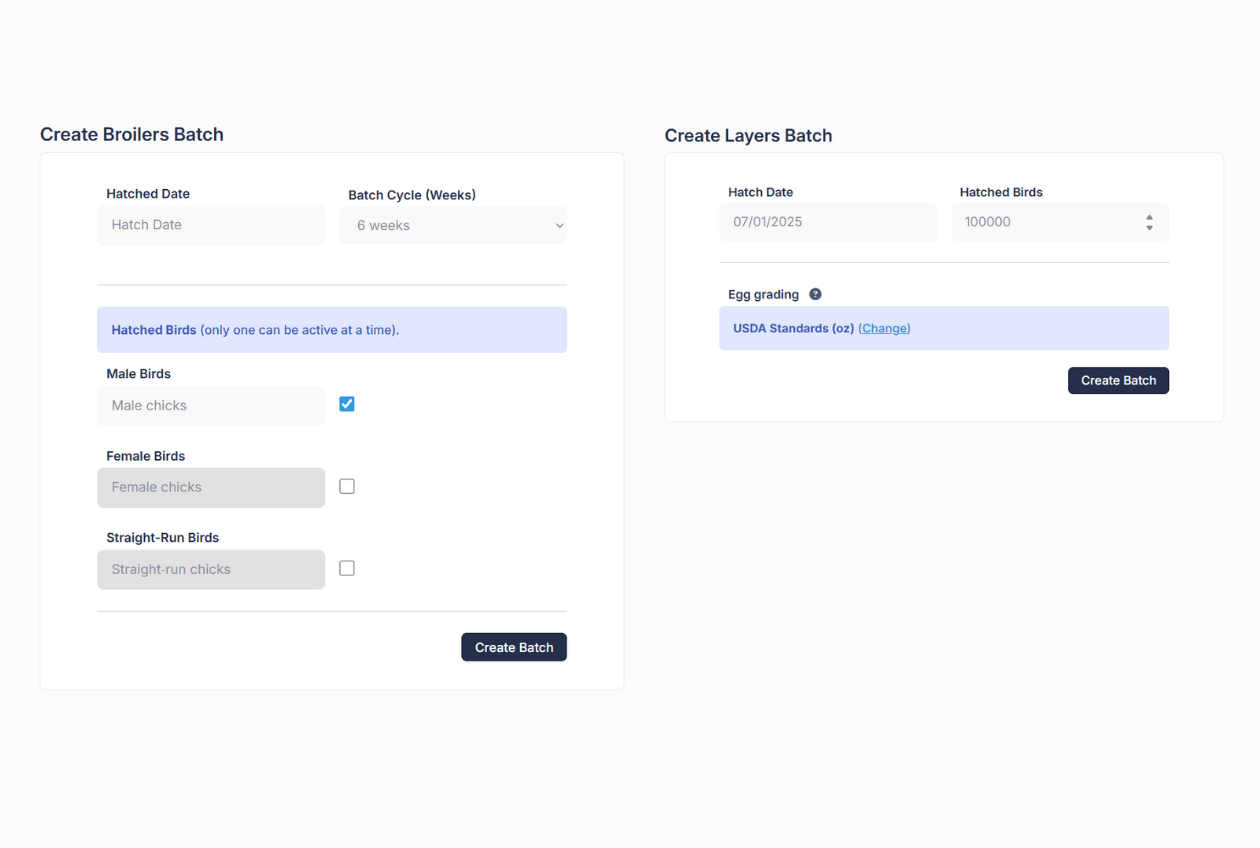This screenshot has width=1260, height=848.
Task: Click the USDA Standards (oz) text
Action: [x=793, y=328]
